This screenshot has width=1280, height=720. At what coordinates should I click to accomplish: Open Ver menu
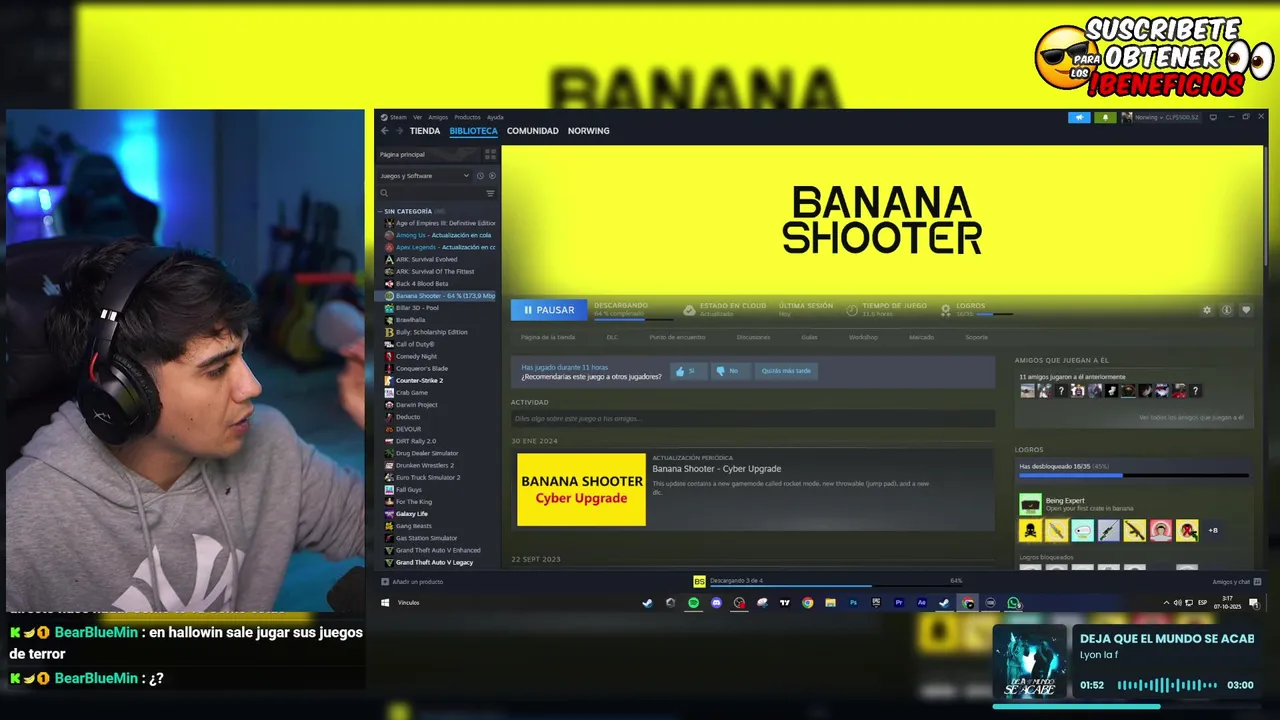[418, 117]
